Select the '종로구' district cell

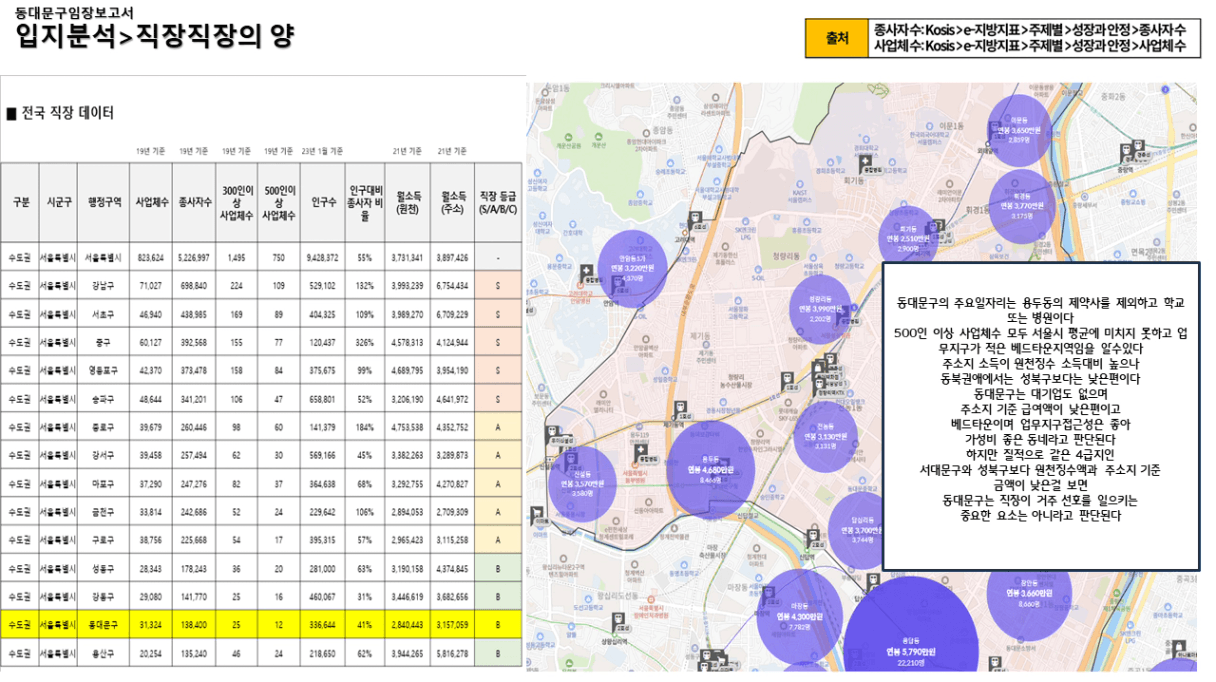[x=104, y=428]
